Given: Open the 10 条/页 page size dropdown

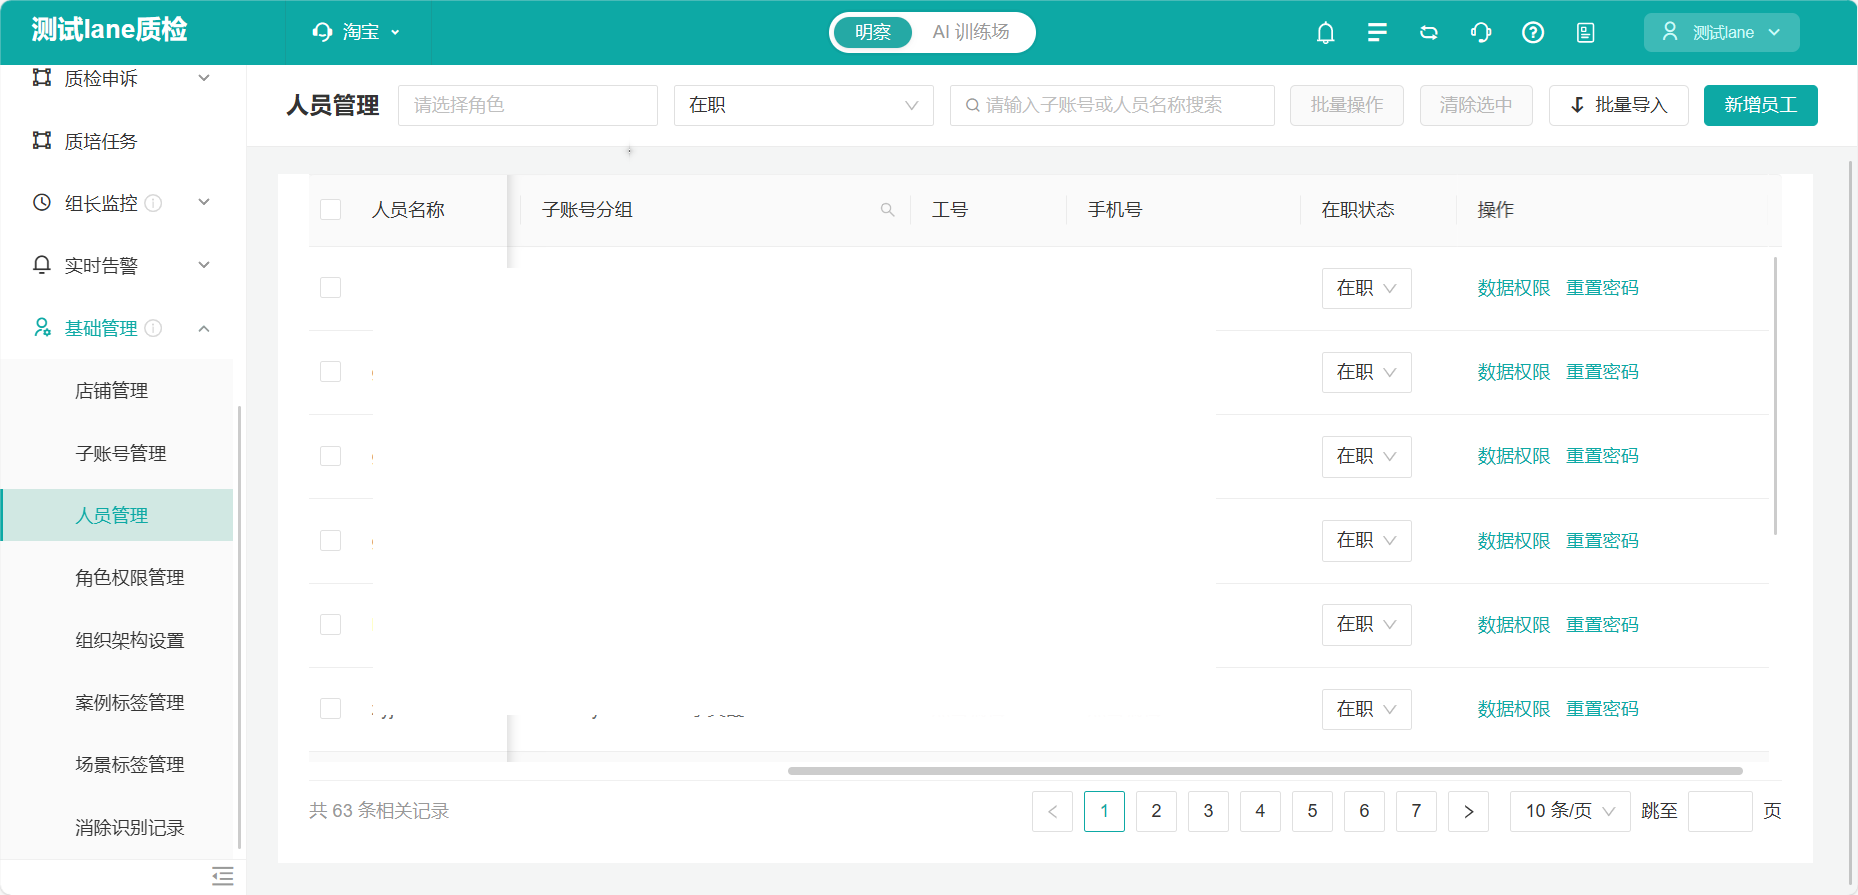Looking at the screenshot, I should [1570, 811].
